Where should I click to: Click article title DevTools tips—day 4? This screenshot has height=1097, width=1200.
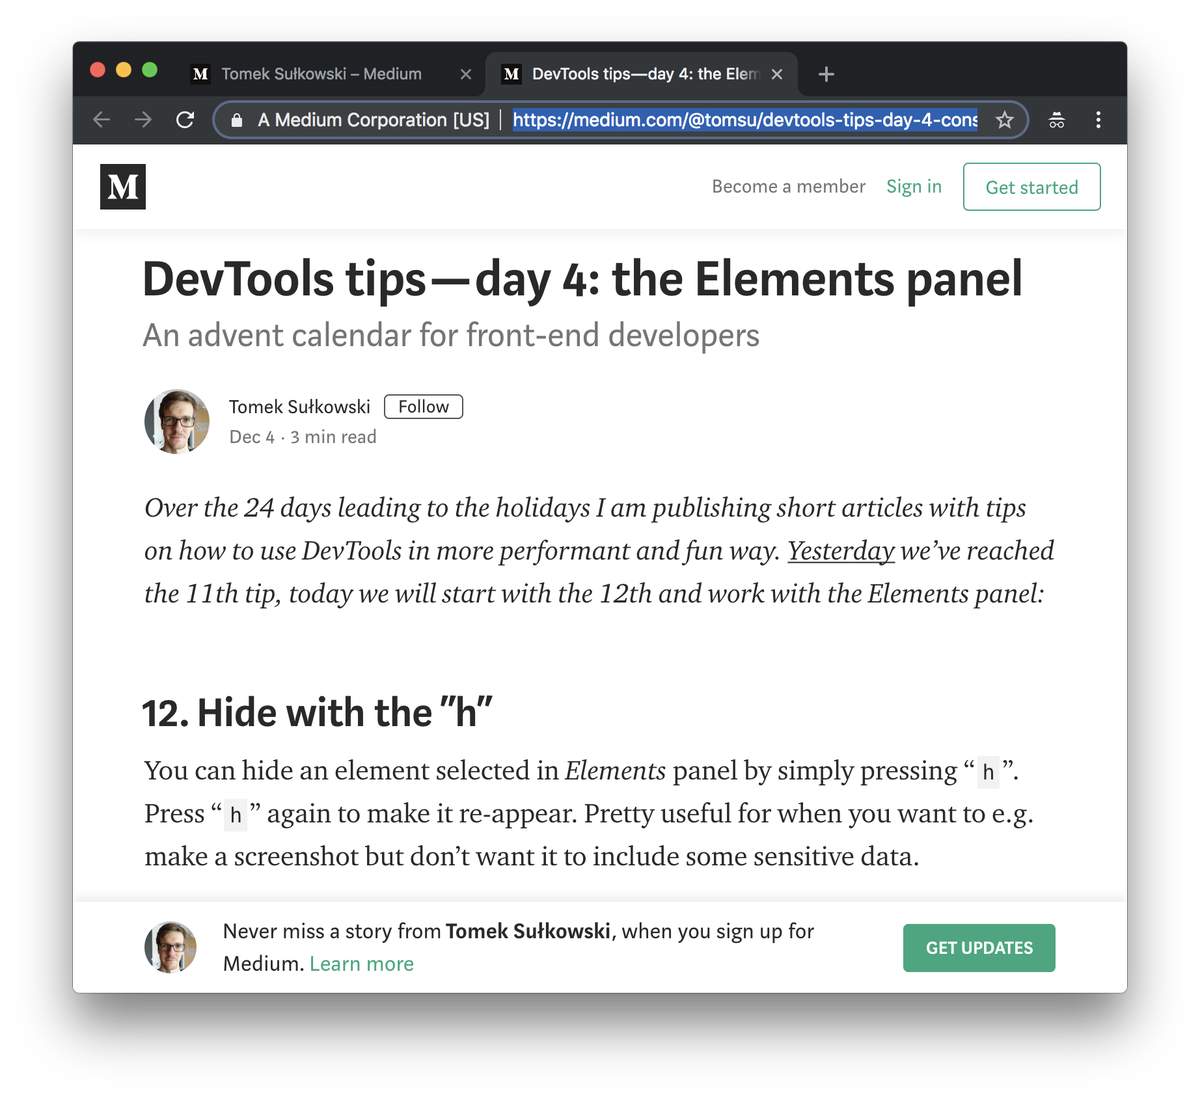tap(583, 279)
